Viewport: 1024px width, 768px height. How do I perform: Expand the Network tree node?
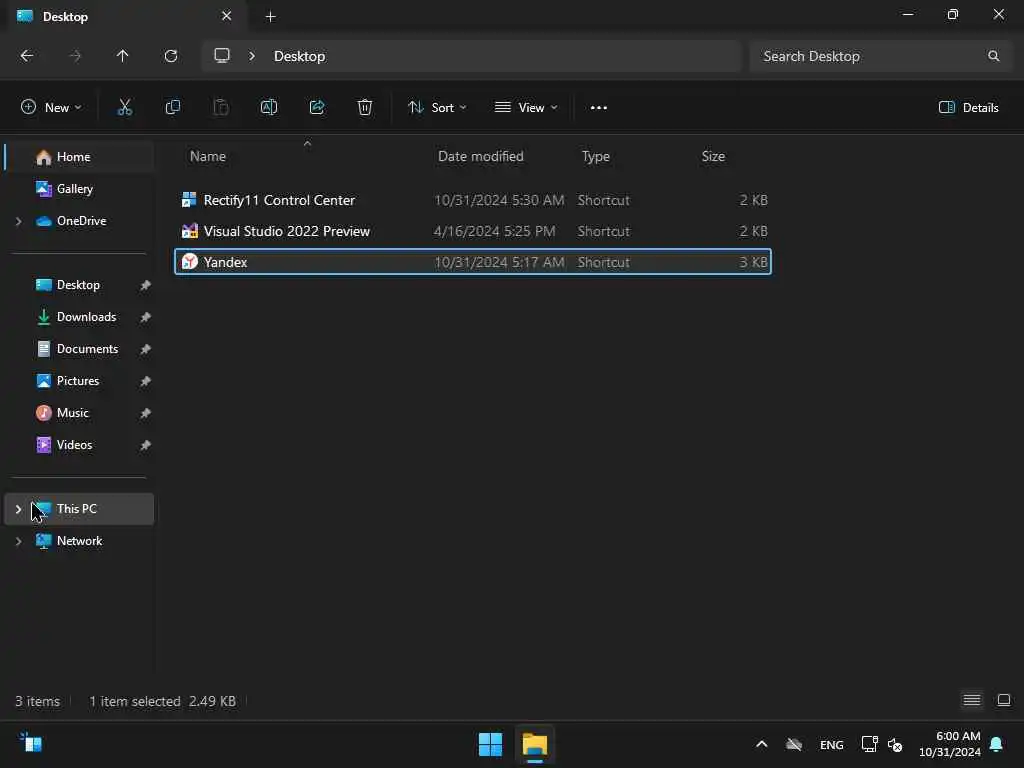[18, 541]
